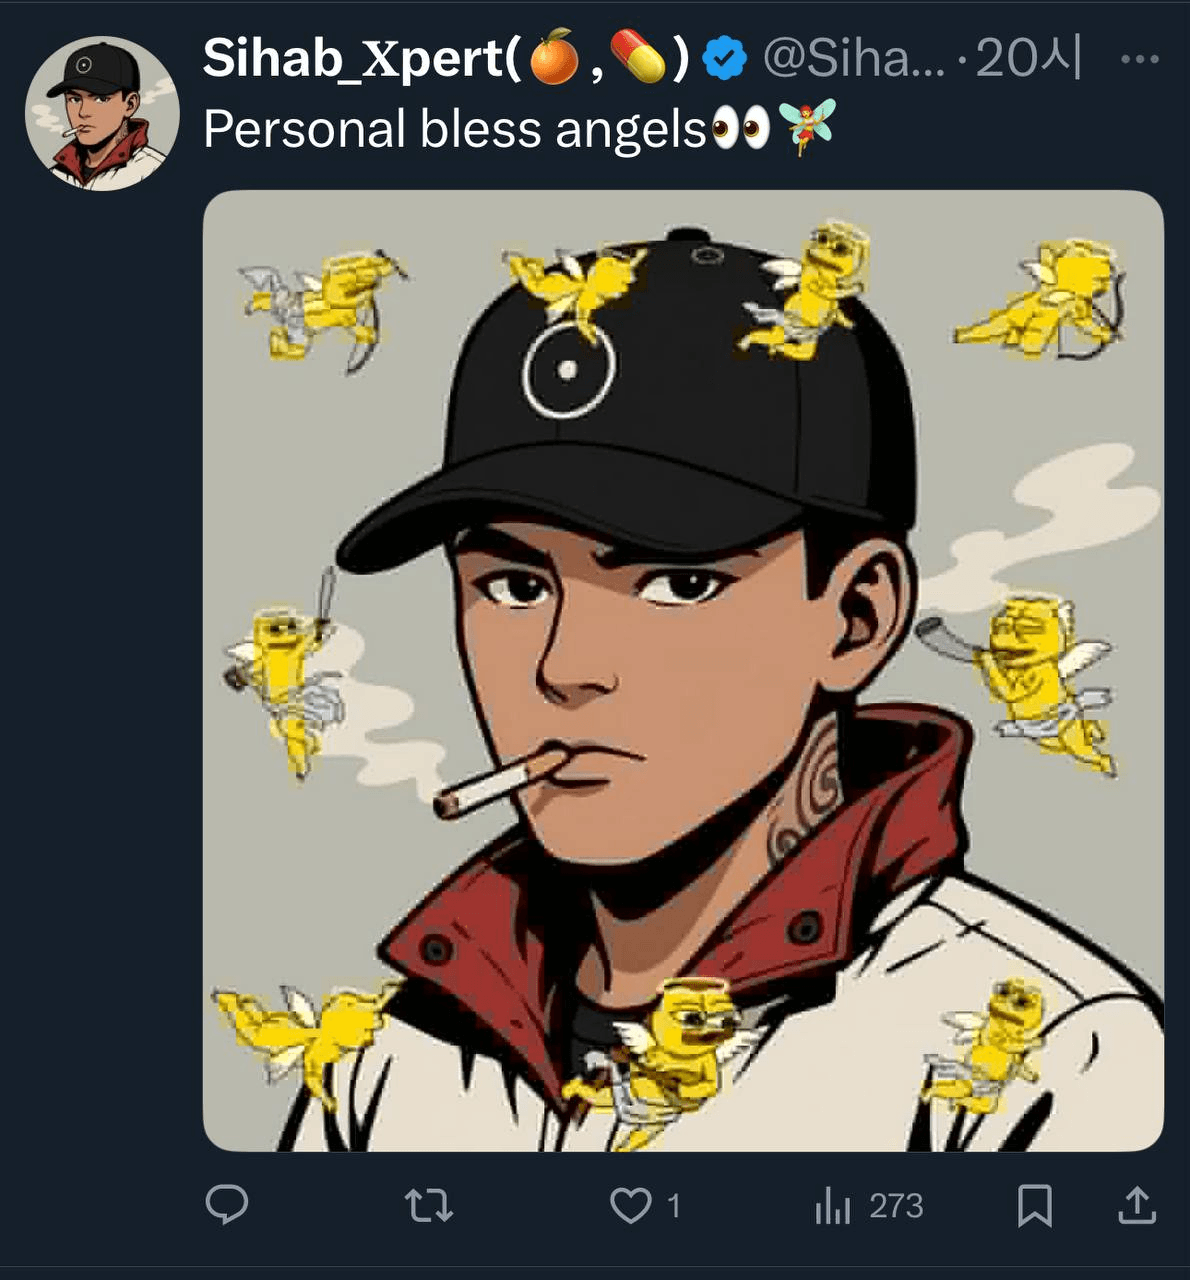Screen dimensions: 1190x1280
Task: Share the tweet via the upload arrow icon
Action: (1136, 1205)
